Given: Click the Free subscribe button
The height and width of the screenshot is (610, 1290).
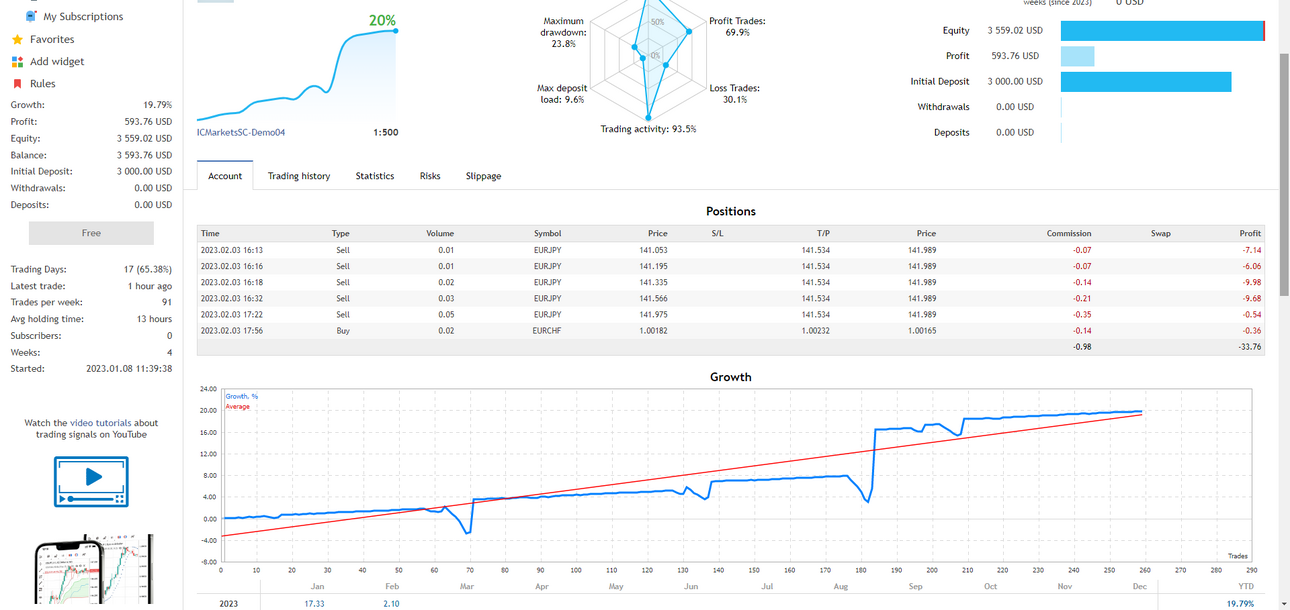Looking at the screenshot, I should point(91,233).
